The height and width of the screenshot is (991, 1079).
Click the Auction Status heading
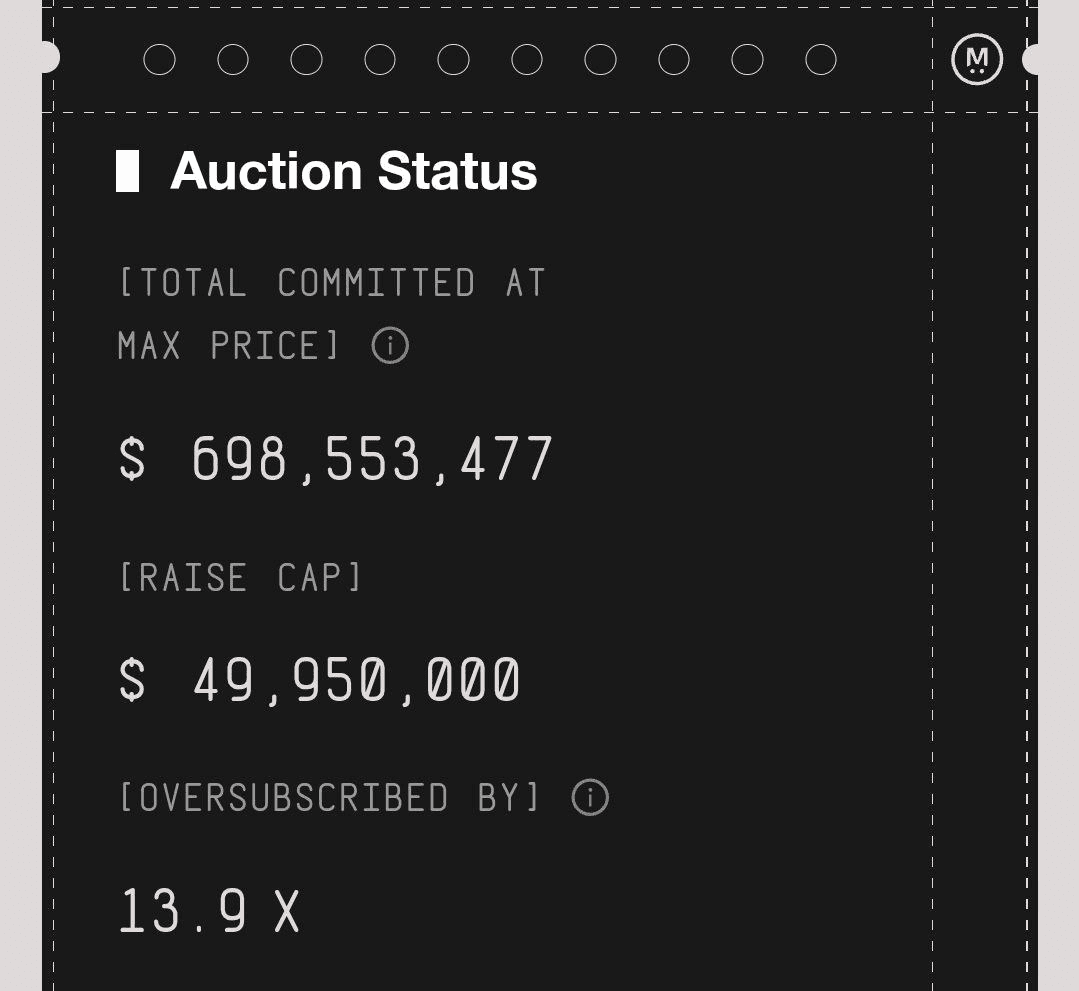point(354,171)
